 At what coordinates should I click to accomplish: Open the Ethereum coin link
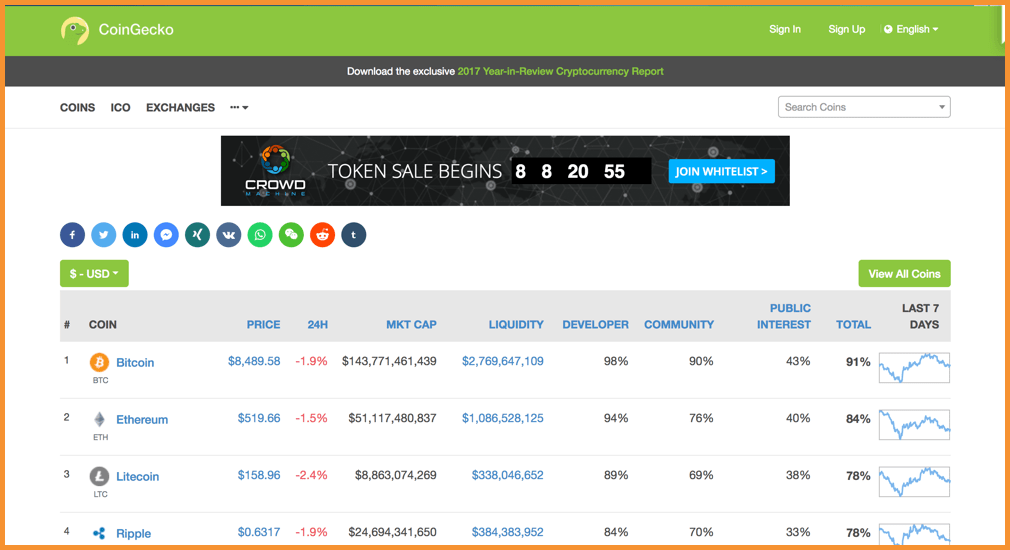coord(142,419)
